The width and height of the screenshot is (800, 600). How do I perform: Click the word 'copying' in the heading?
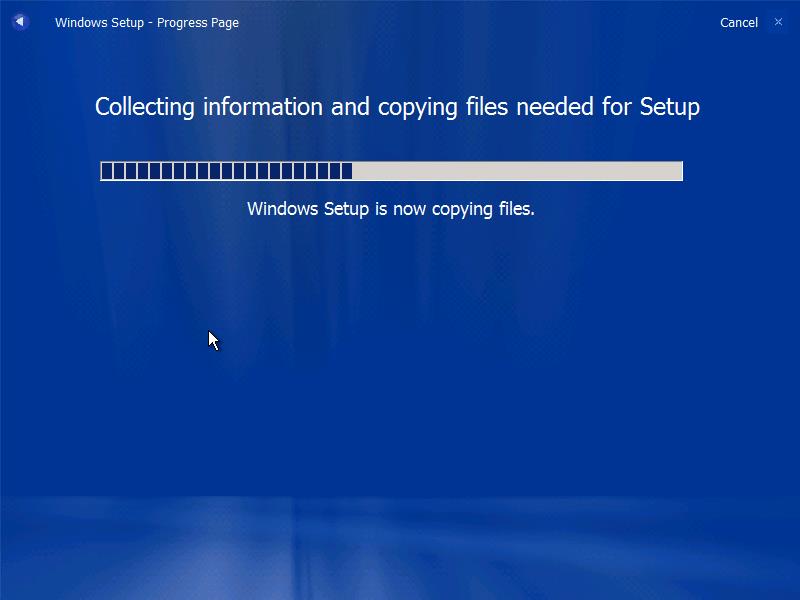[x=416, y=107]
